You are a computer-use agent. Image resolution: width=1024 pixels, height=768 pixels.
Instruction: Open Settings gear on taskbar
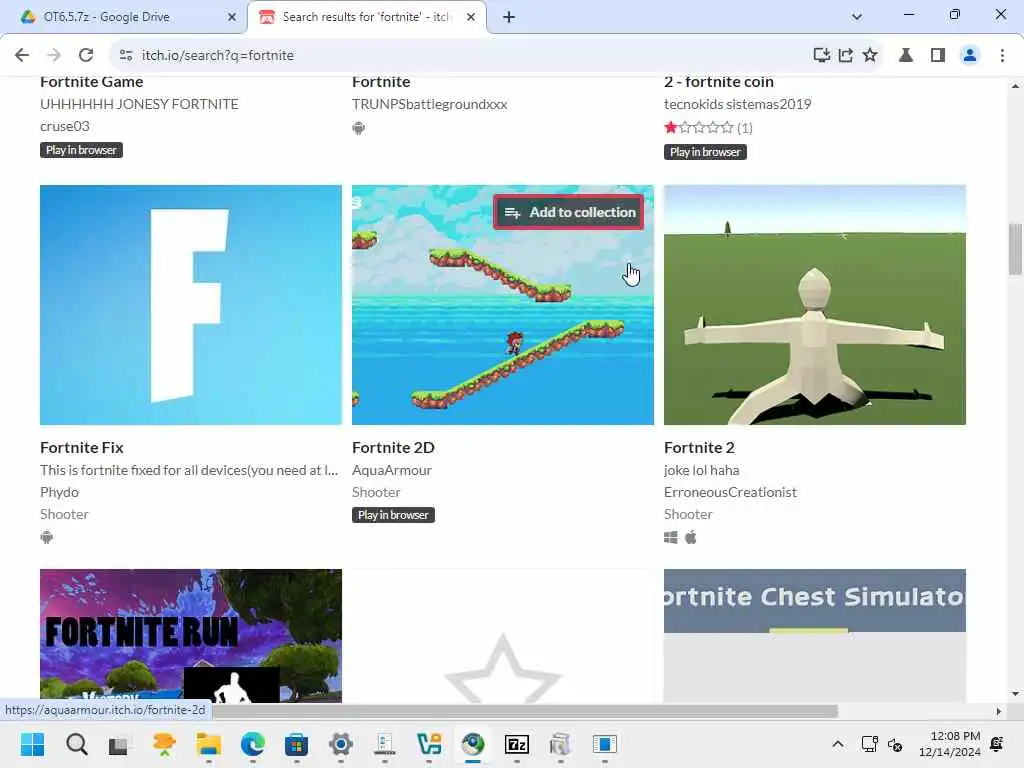341,744
